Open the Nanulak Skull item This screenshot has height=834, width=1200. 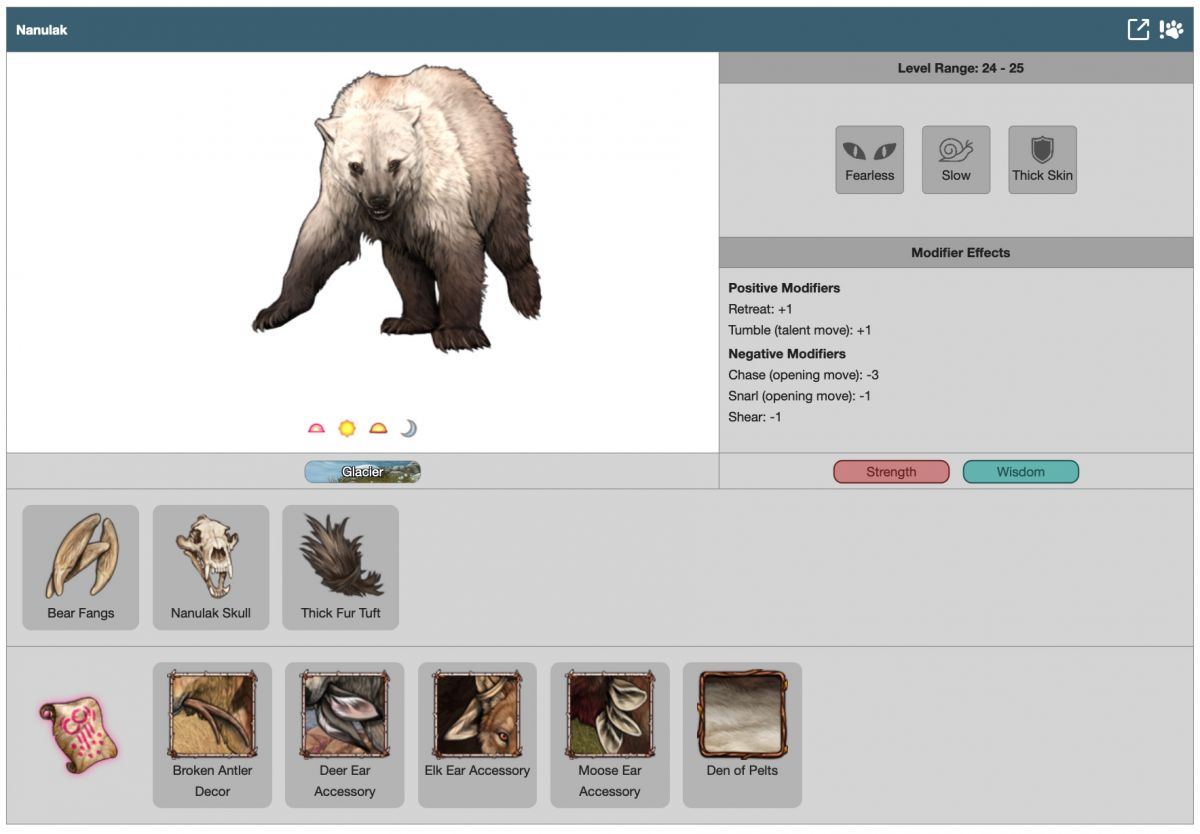(211, 567)
